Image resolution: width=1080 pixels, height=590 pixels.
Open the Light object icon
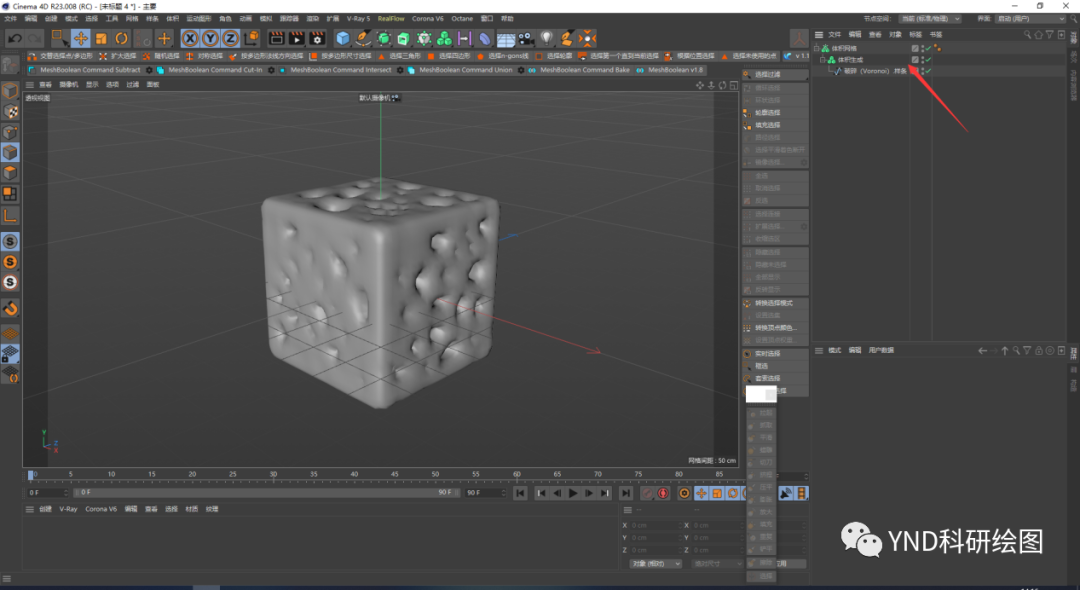point(546,39)
